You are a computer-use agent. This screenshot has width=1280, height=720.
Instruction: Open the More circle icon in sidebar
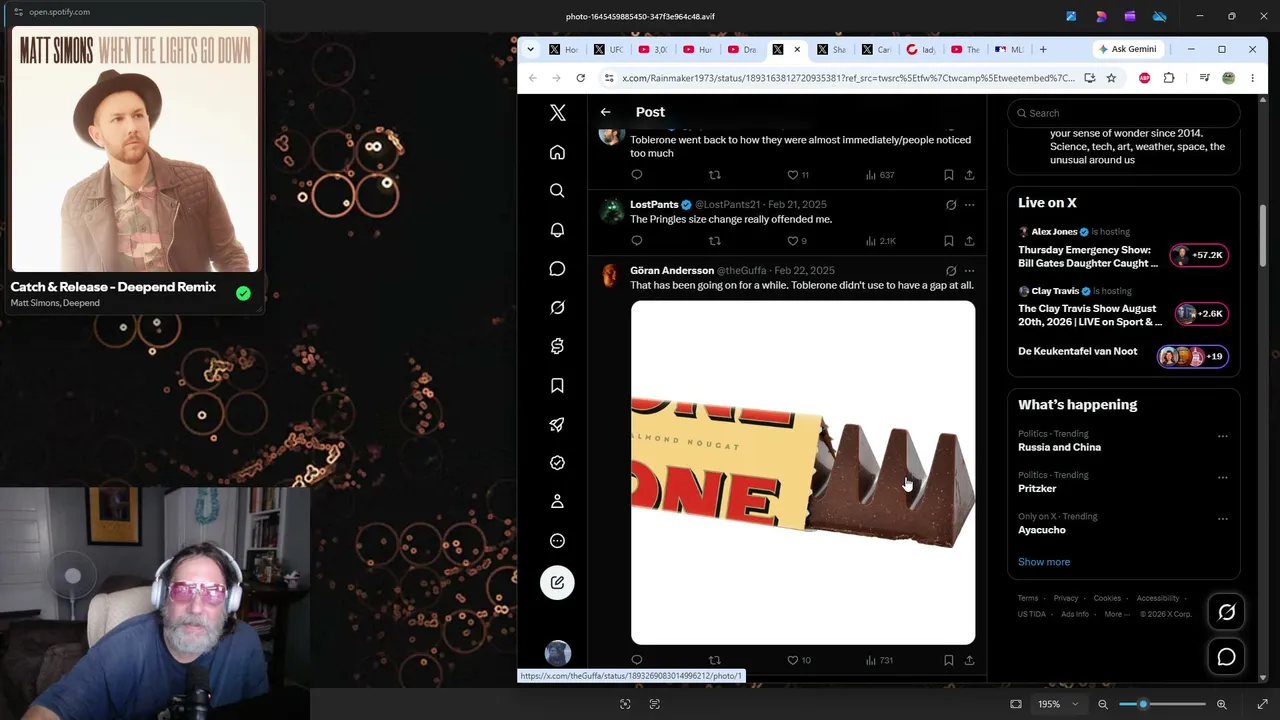[558, 541]
